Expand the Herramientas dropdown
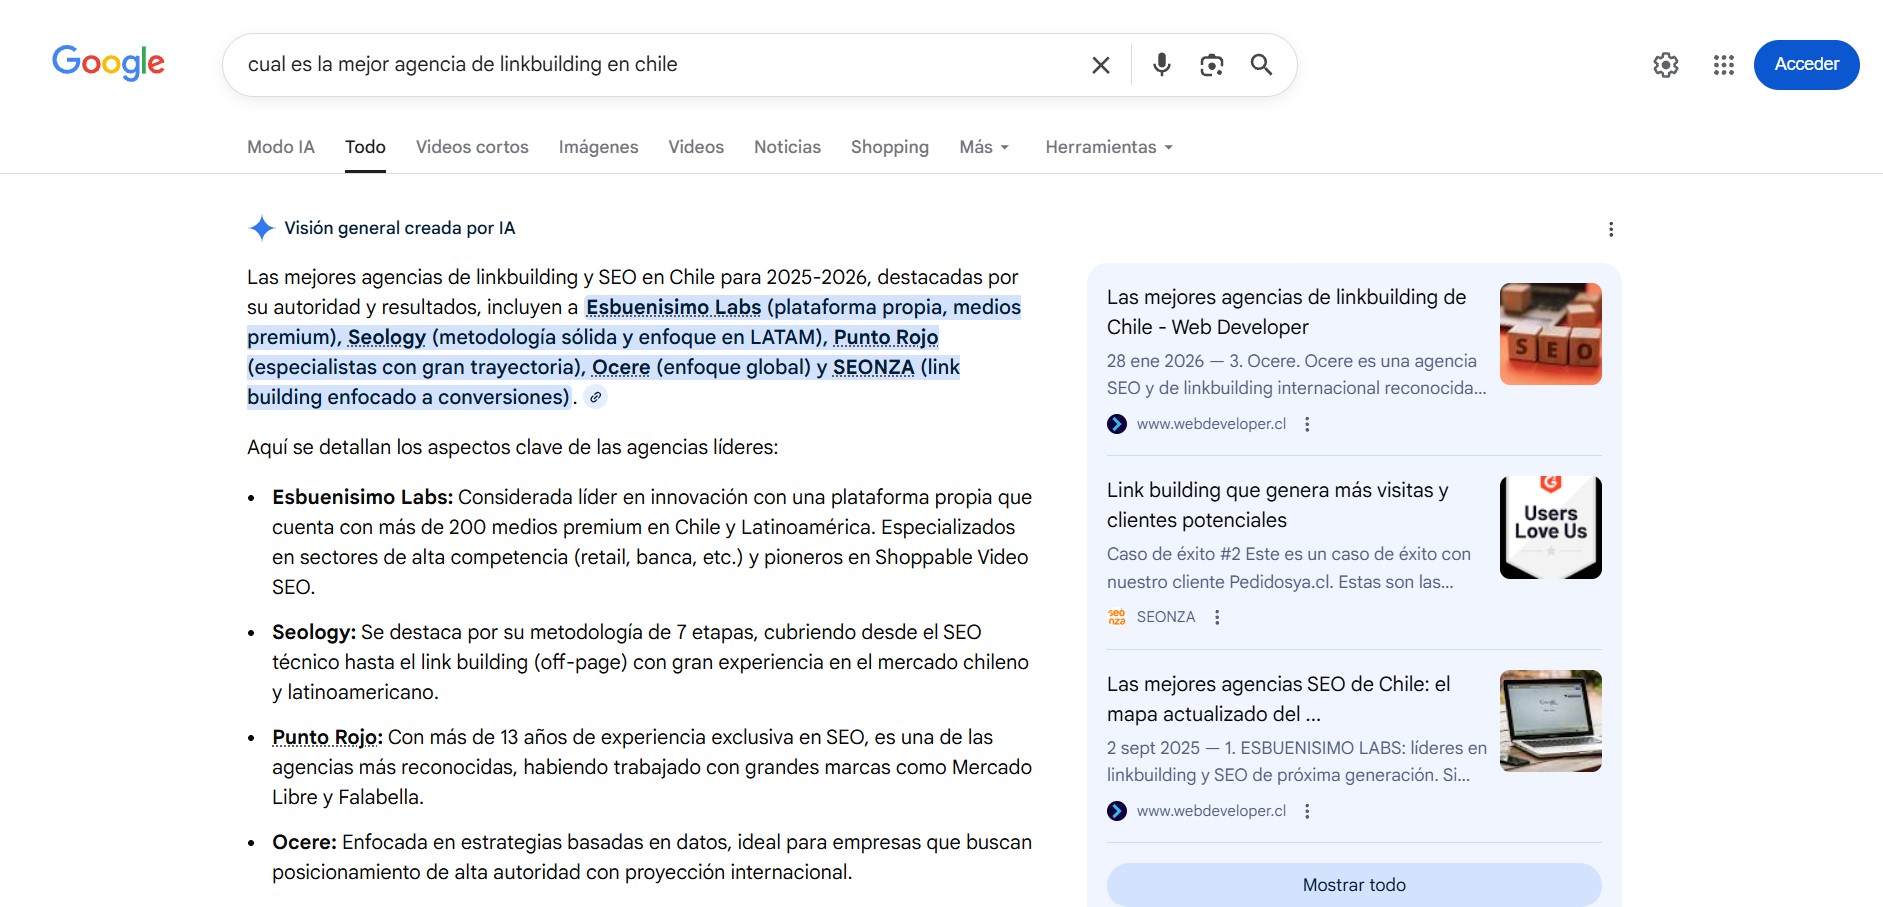Screen dimensions: 1883x907 pos(1108,147)
